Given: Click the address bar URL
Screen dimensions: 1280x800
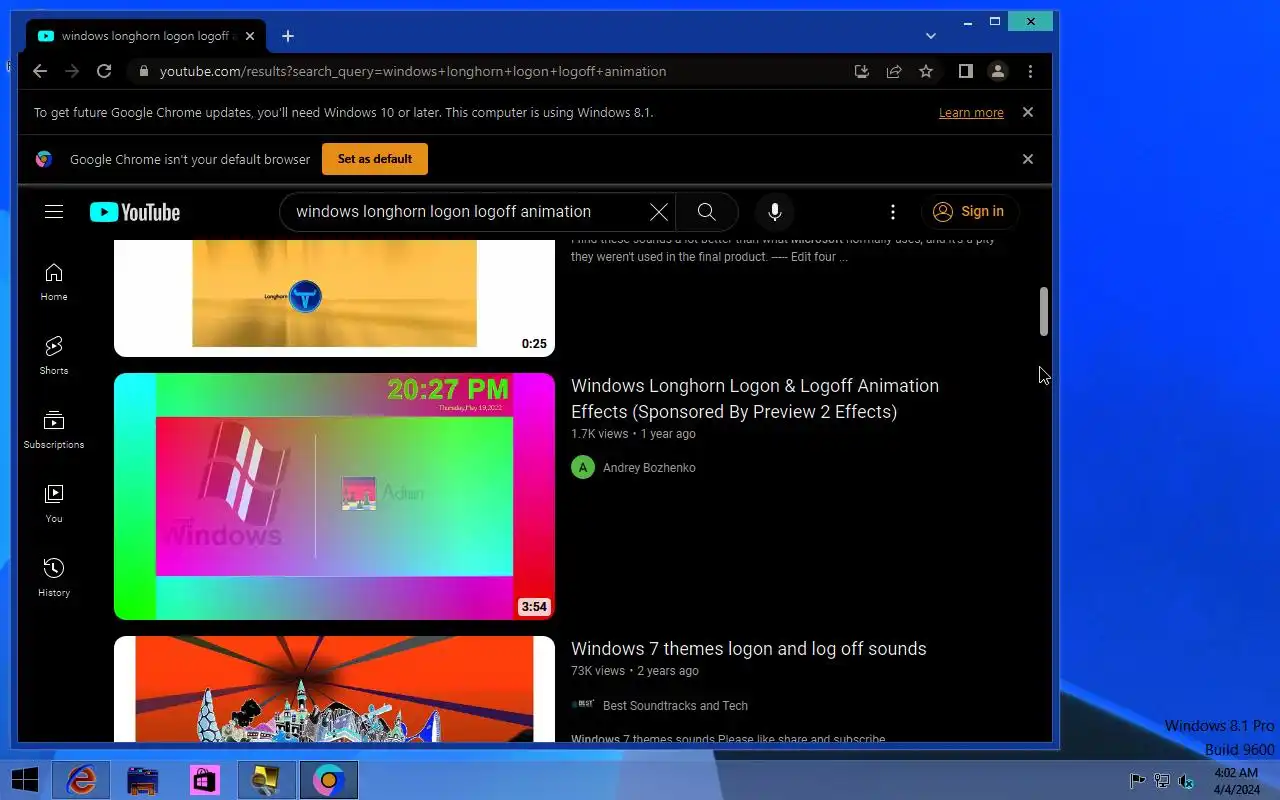Looking at the screenshot, I should click(x=413, y=72).
